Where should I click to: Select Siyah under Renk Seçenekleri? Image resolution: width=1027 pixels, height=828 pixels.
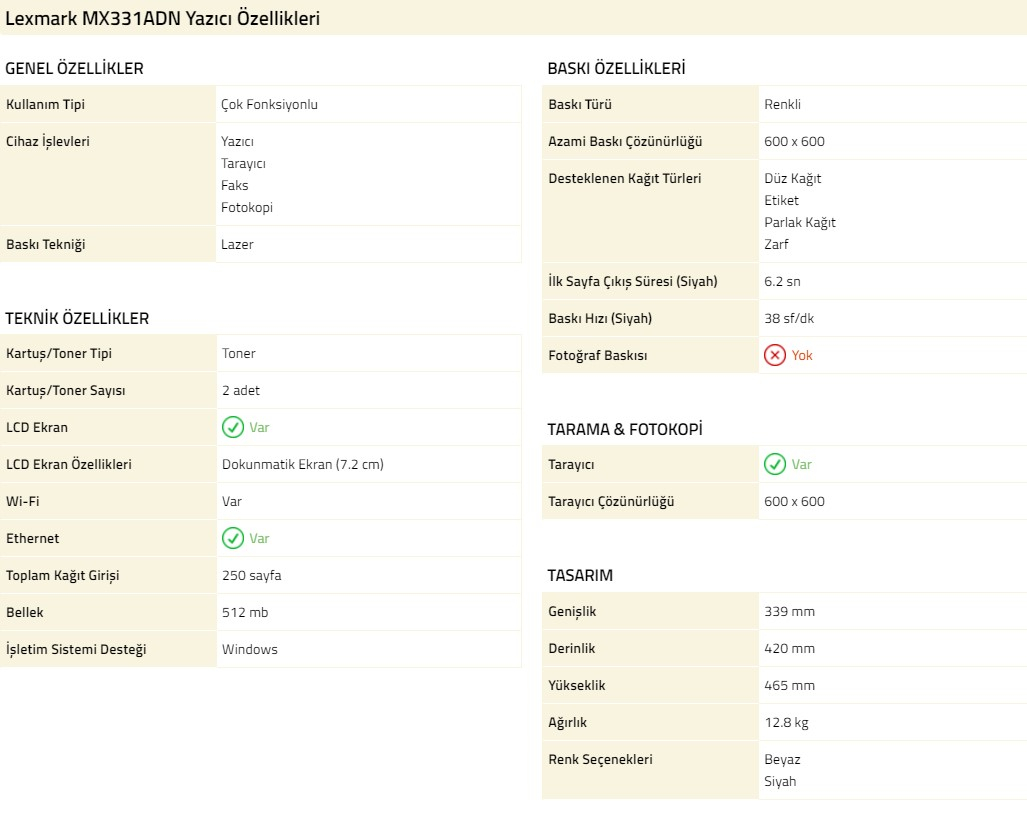tap(780, 782)
